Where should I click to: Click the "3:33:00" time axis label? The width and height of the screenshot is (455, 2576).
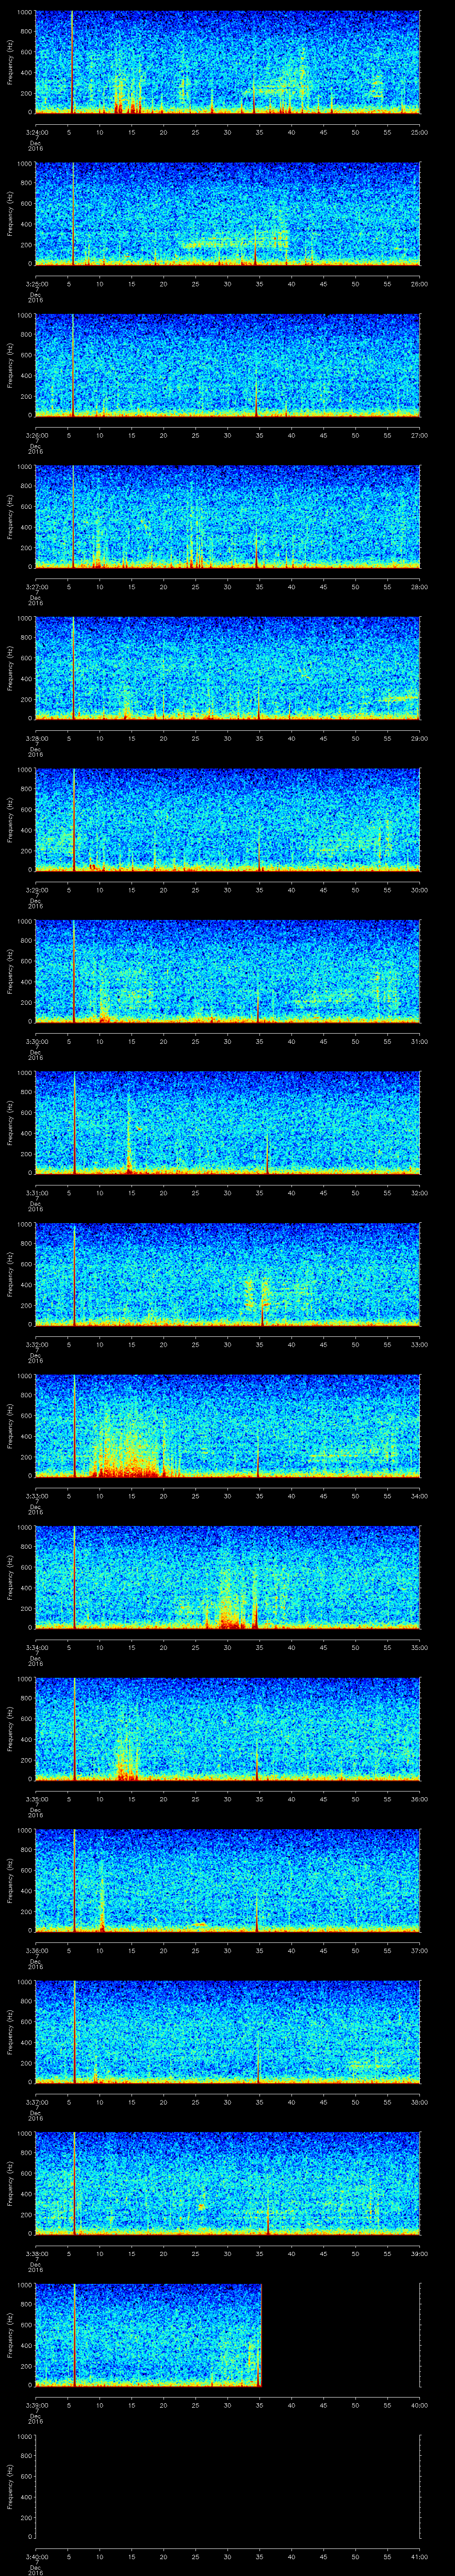37,1496
